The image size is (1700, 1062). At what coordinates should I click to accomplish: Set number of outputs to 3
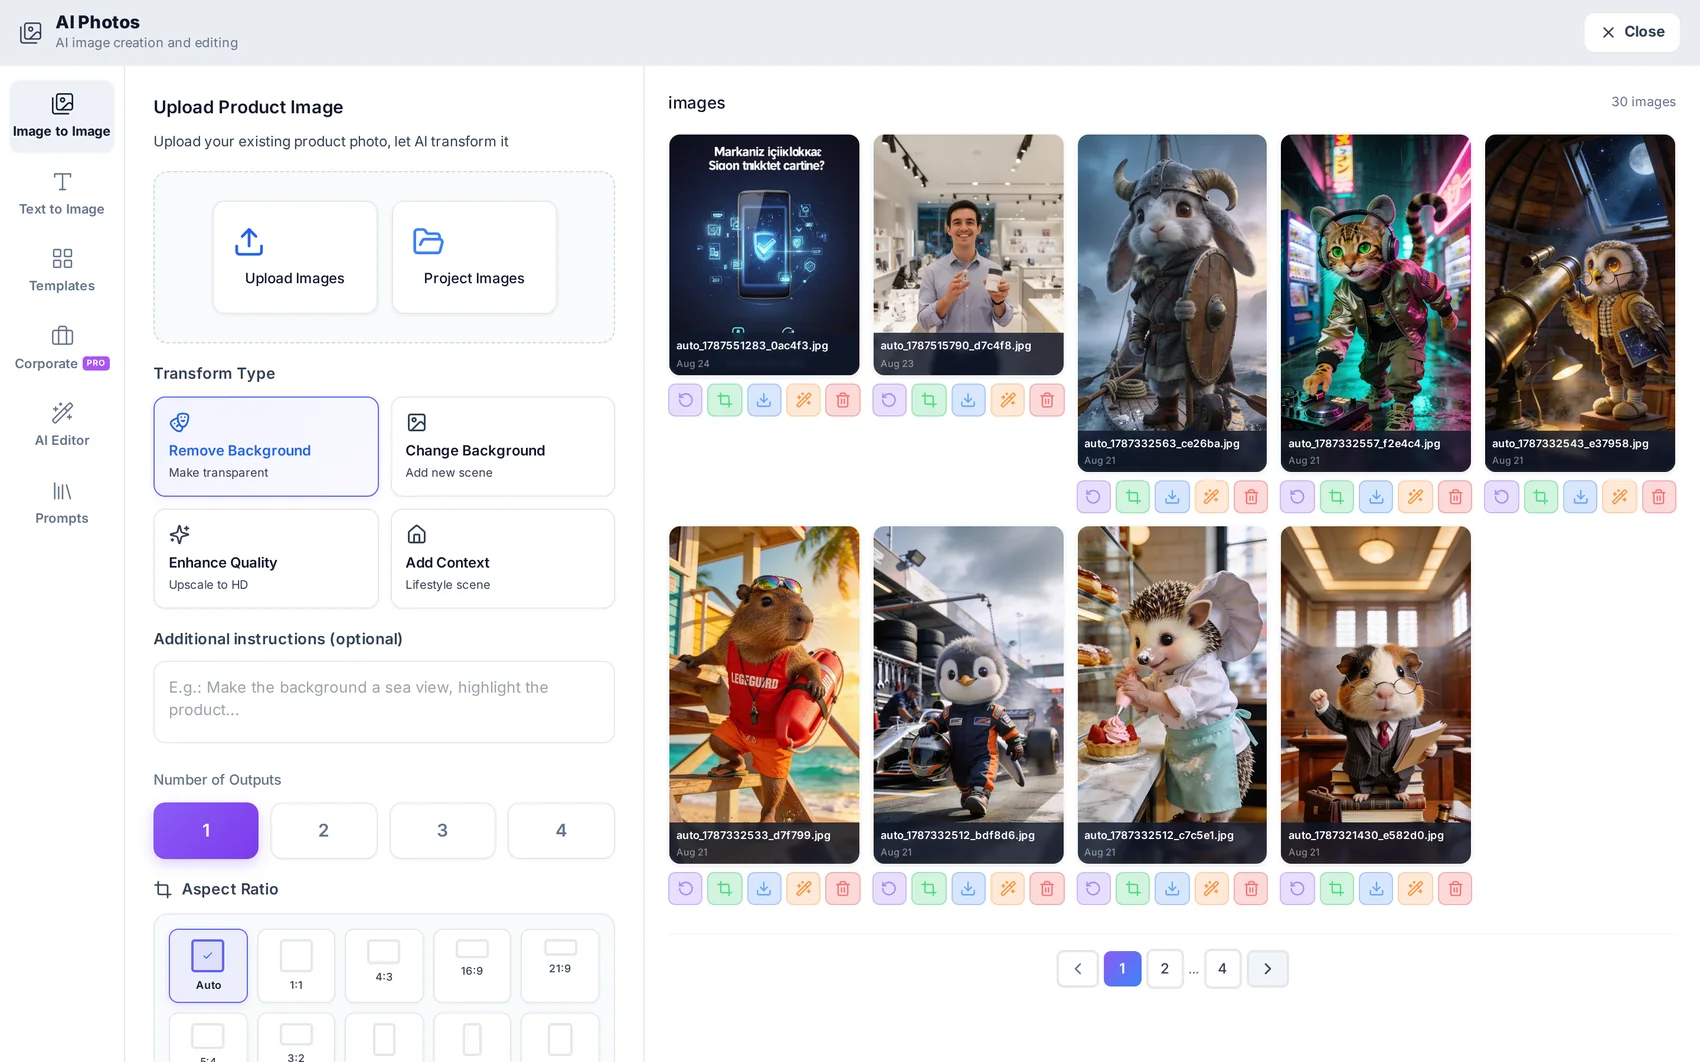(442, 831)
